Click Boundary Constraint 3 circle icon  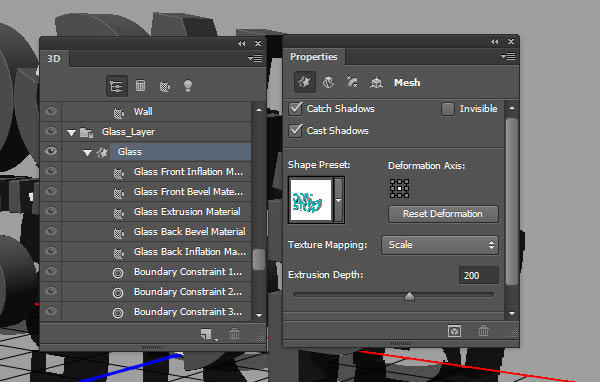click(x=118, y=312)
